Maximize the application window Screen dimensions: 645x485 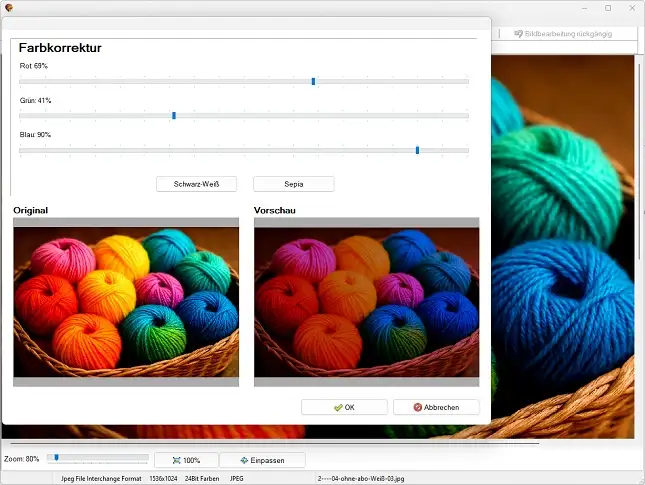point(607,8)
